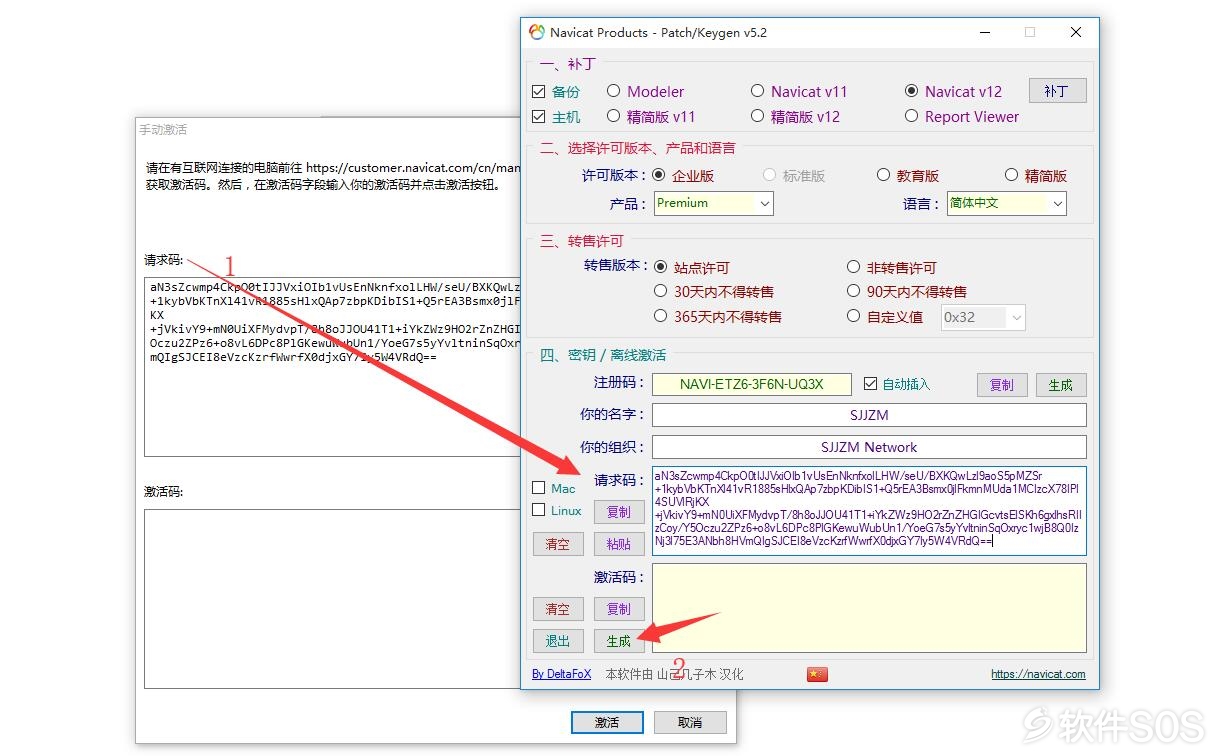Click 清空 below the Linux checkbox
Screen dimensions: 1222x756
(x=557, y=544)
